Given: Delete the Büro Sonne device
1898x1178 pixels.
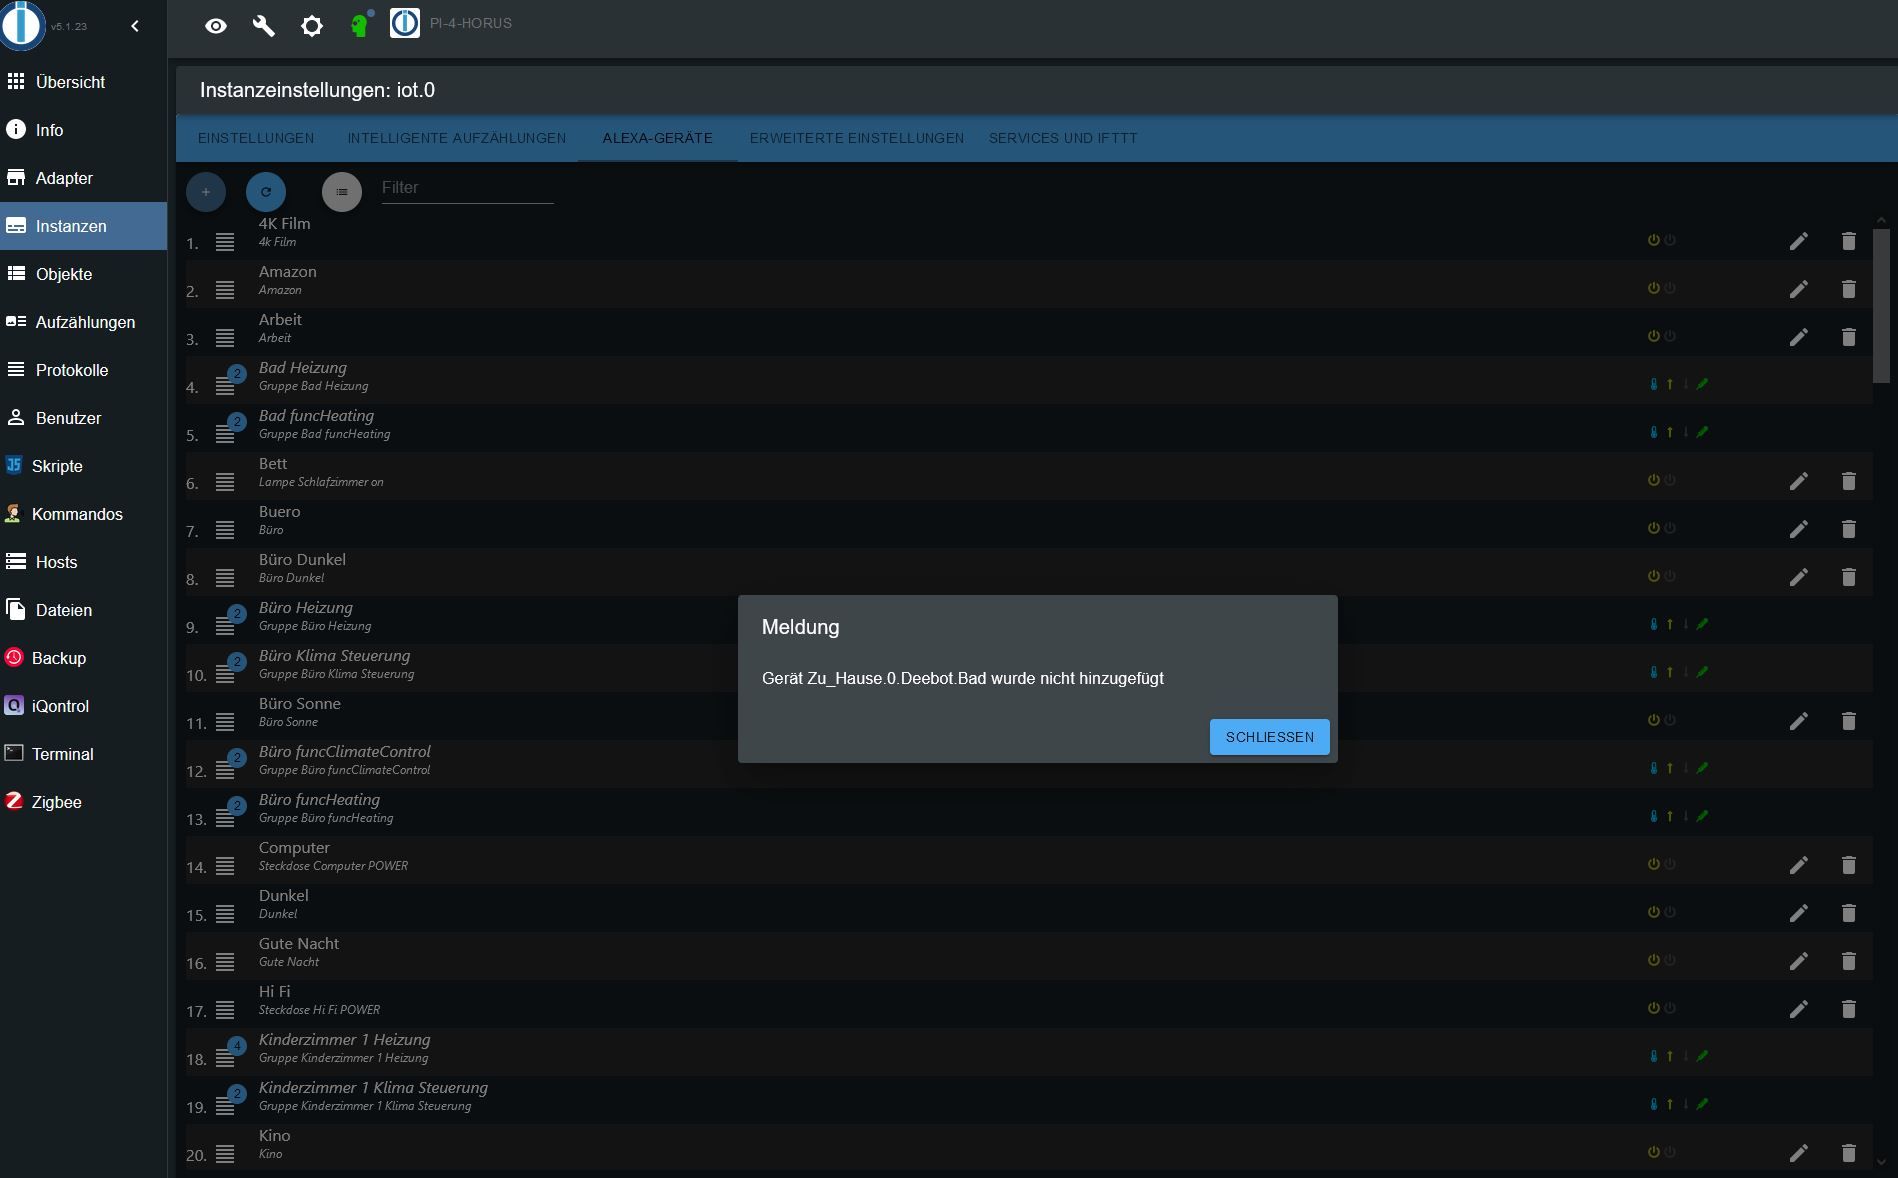Looking at the screenshot, I should [1848, 721].
